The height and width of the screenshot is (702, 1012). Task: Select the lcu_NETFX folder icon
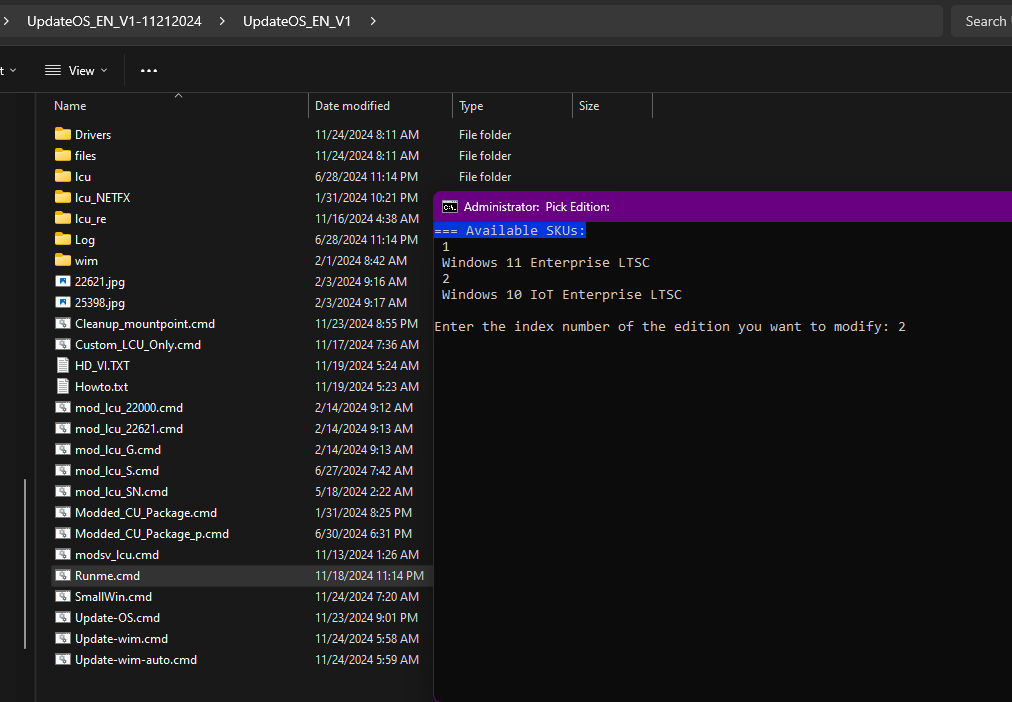tap(63, 197)
